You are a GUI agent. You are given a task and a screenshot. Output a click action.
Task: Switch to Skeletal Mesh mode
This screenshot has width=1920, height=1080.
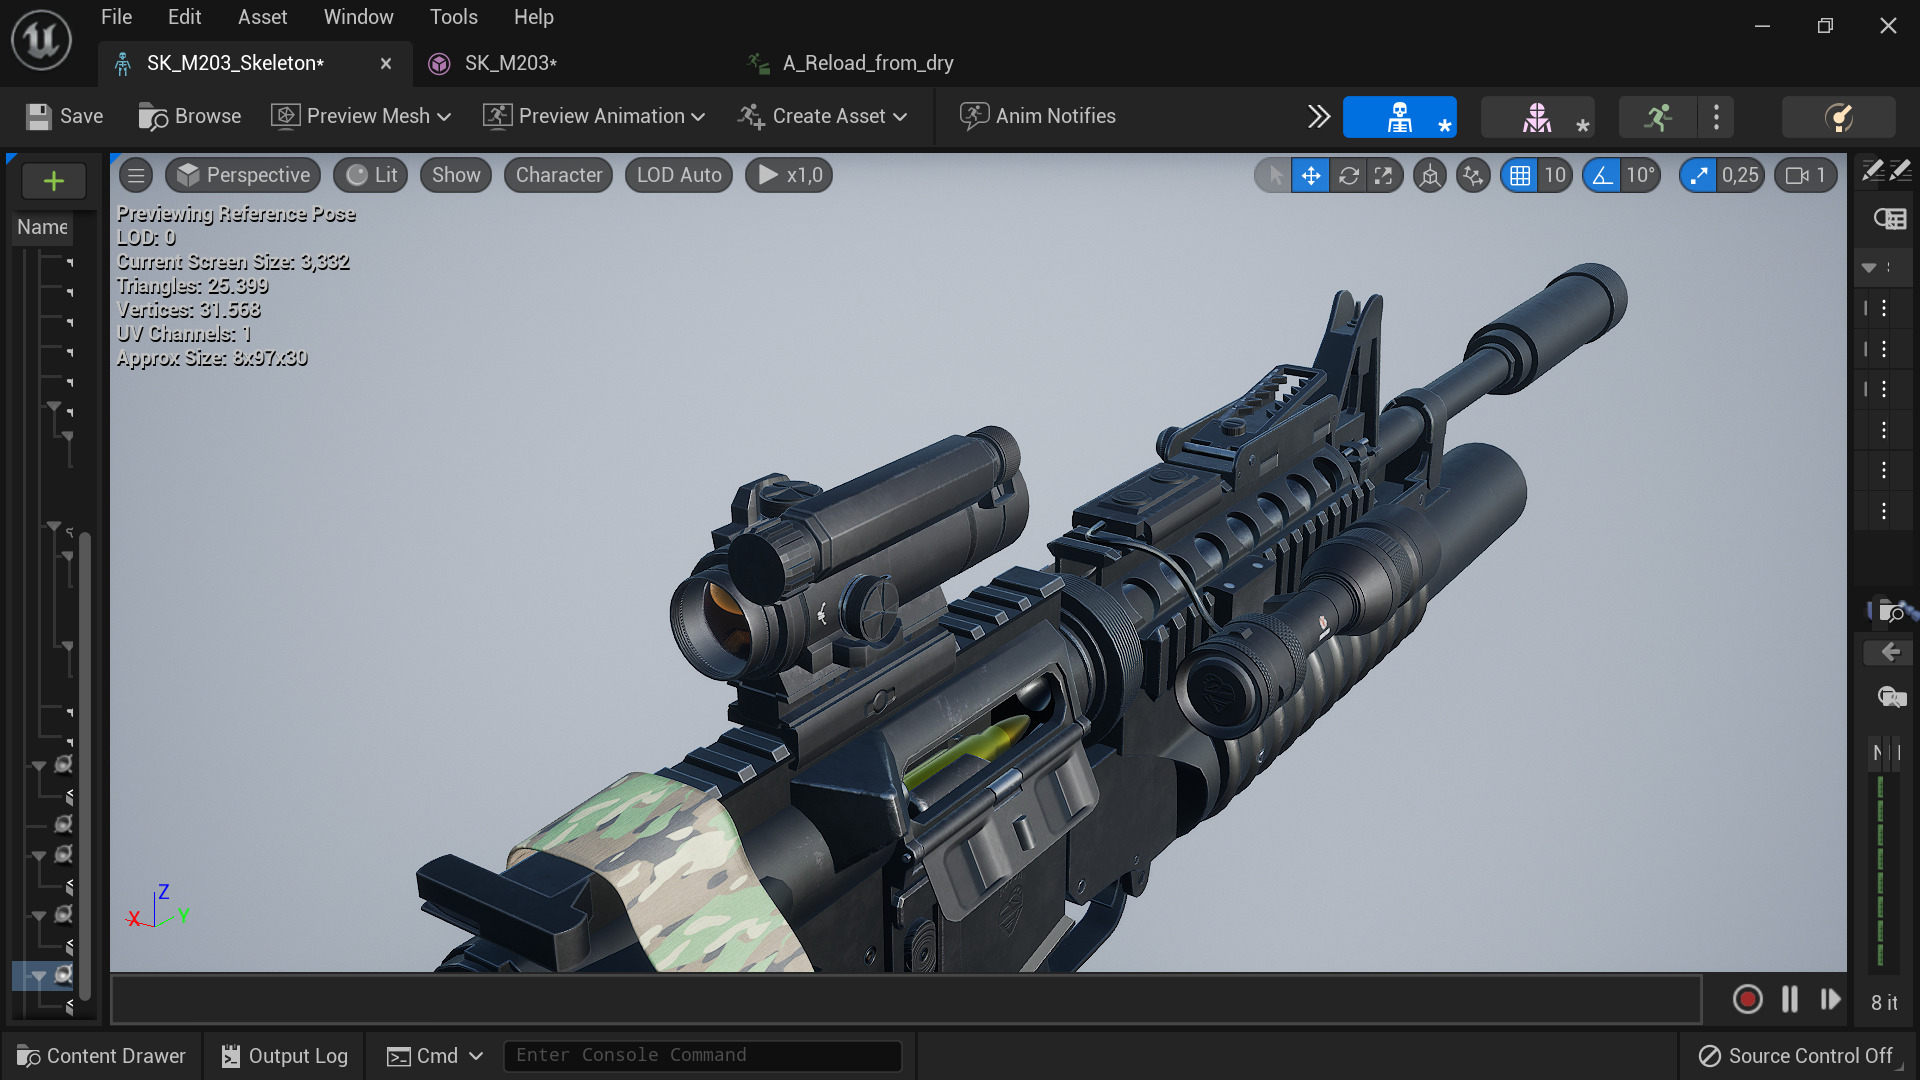[1537, 117]
